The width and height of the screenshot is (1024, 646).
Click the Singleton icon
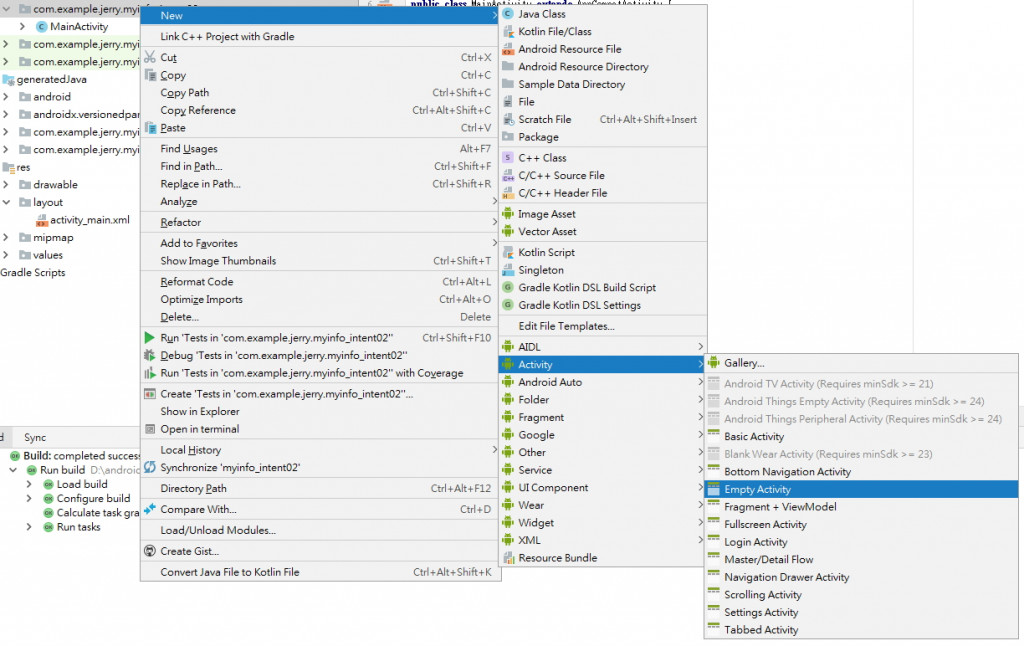tap(508, 270)
